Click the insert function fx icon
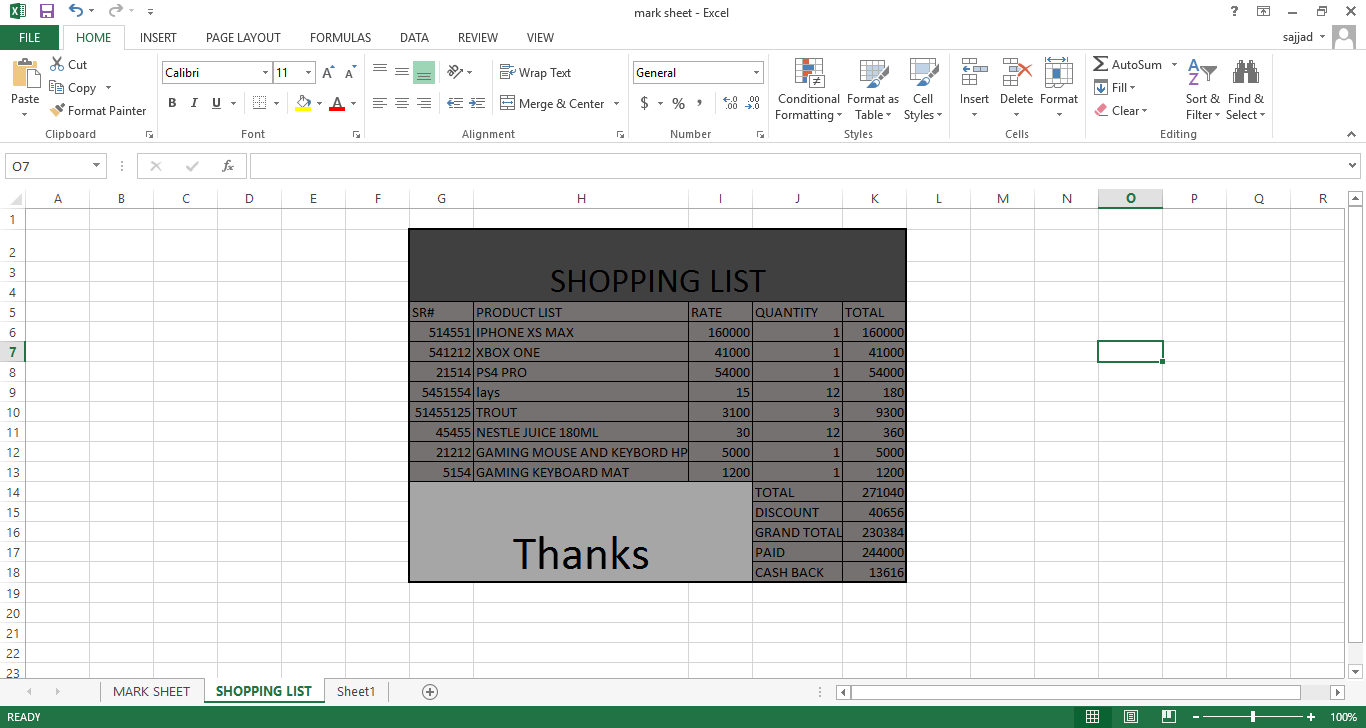This screenshot has width=1366, height=728. [x=228, y=166]
